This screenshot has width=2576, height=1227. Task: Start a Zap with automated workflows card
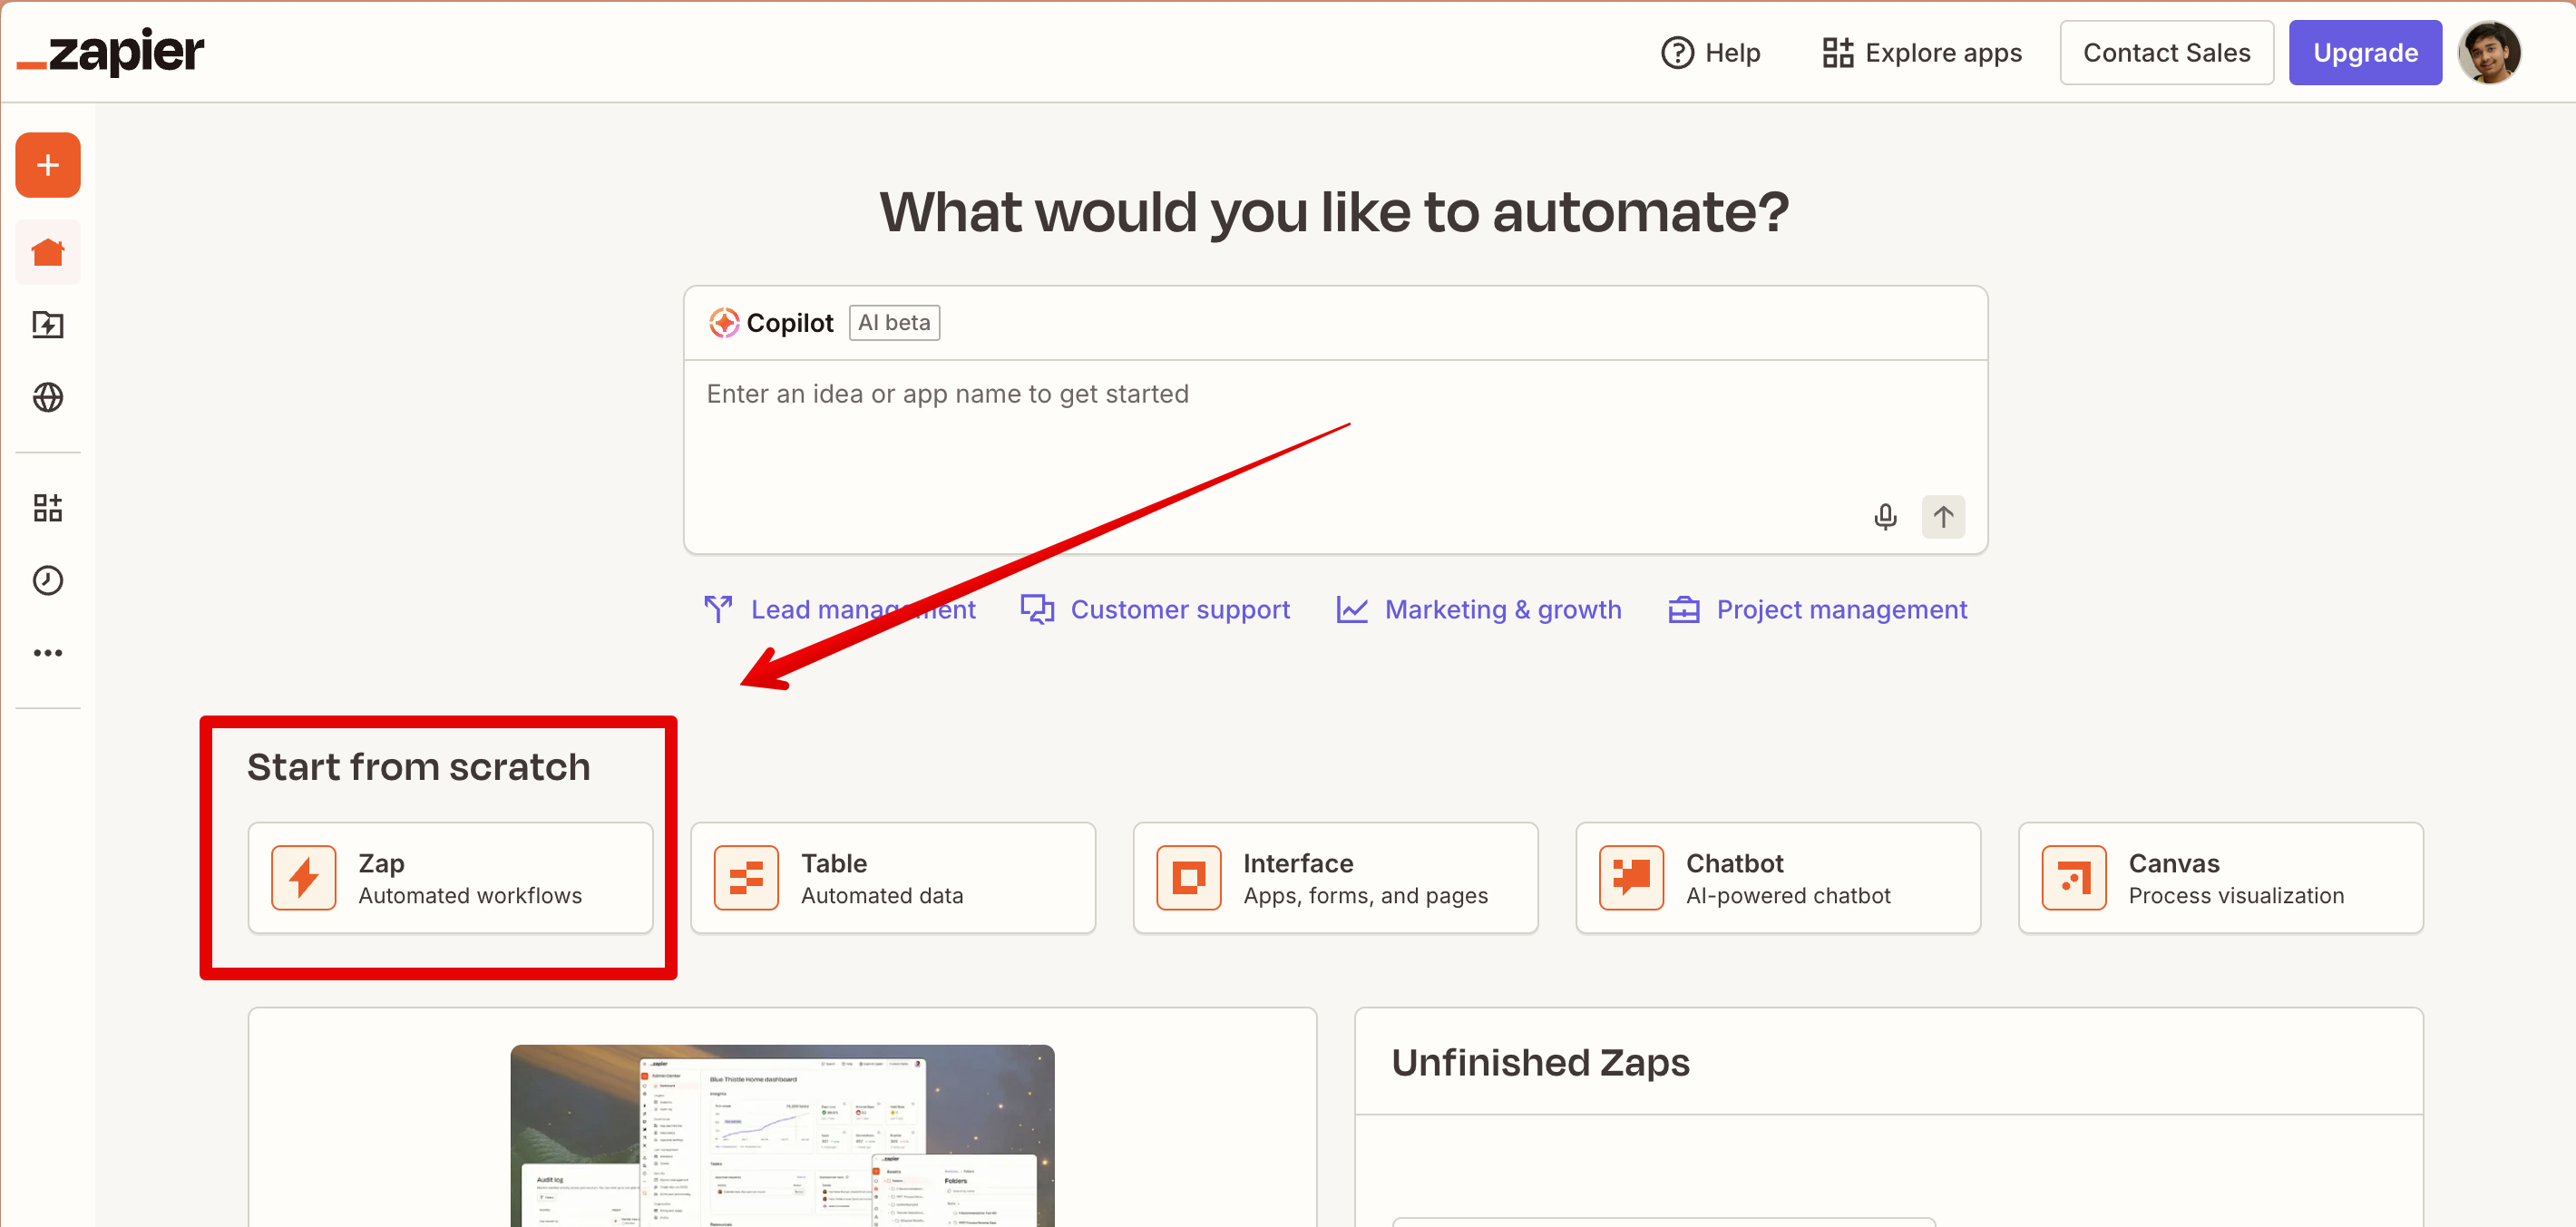point(451,877)
